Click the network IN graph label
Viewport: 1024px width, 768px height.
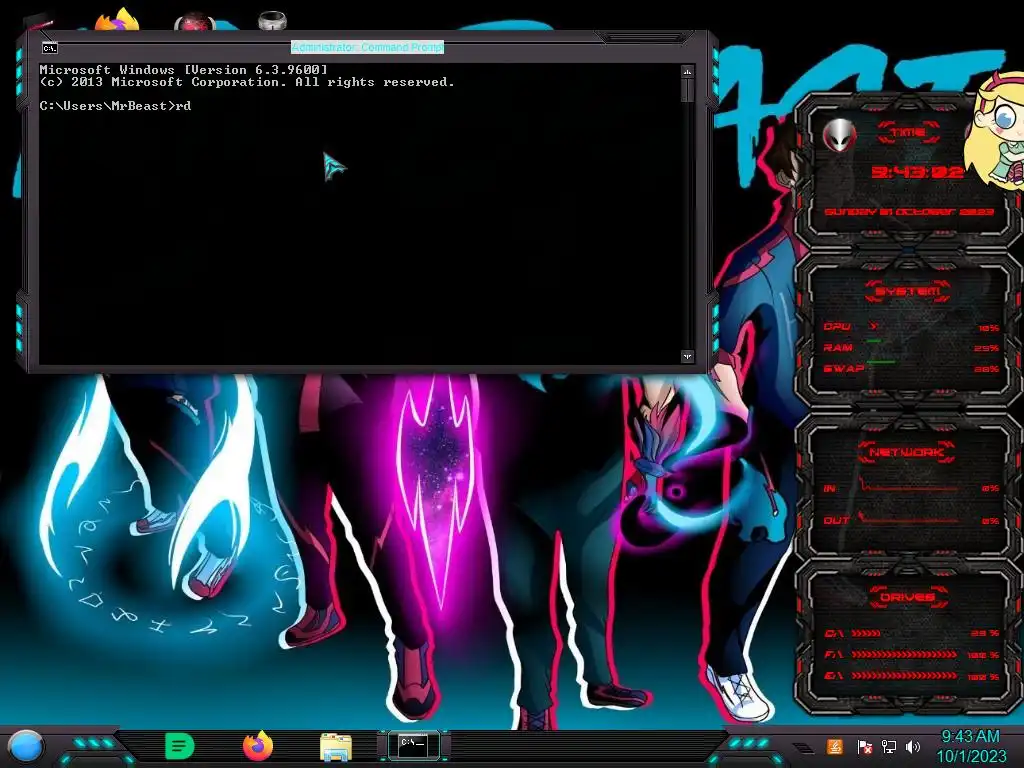coord(829,488)
